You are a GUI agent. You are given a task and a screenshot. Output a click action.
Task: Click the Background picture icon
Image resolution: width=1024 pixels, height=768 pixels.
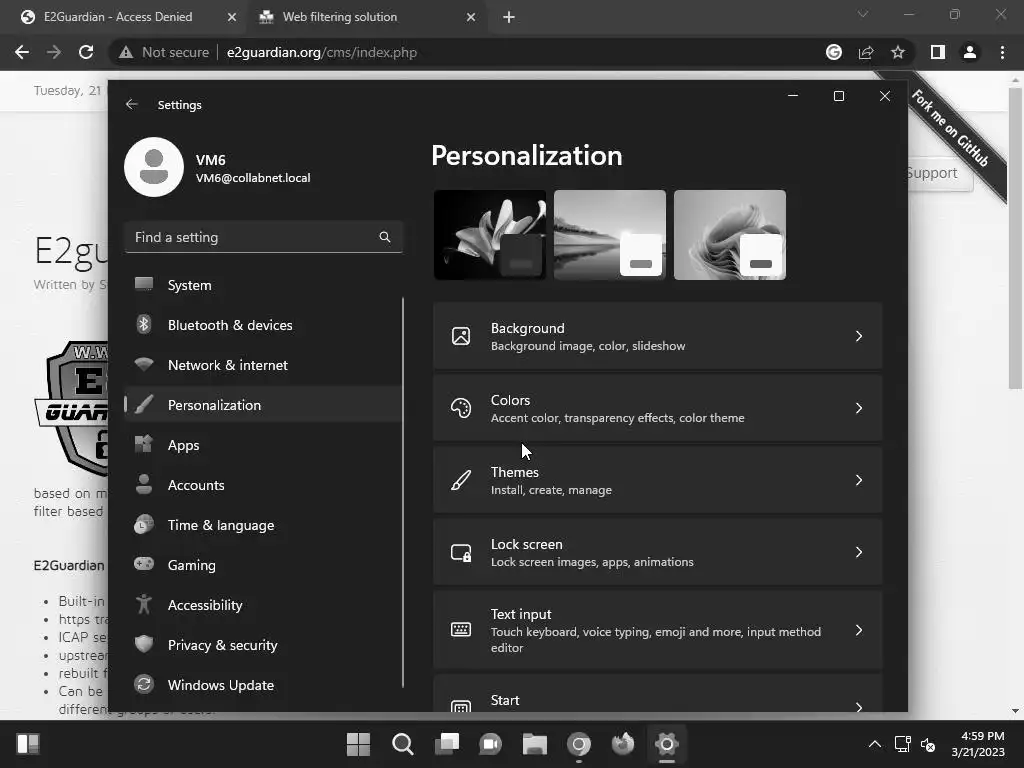[461, 336]
